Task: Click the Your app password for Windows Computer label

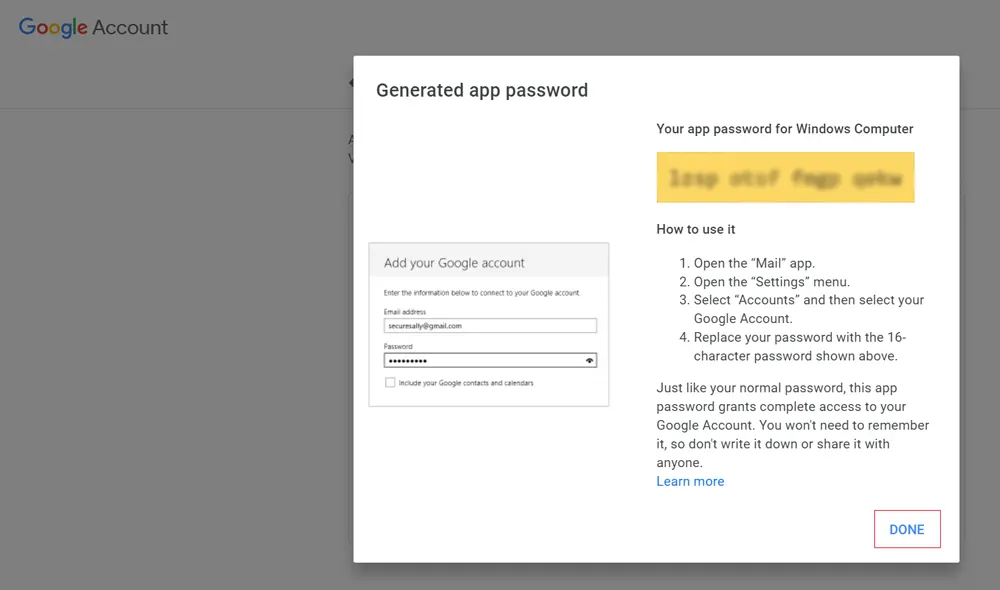Action: click(785, 129)
